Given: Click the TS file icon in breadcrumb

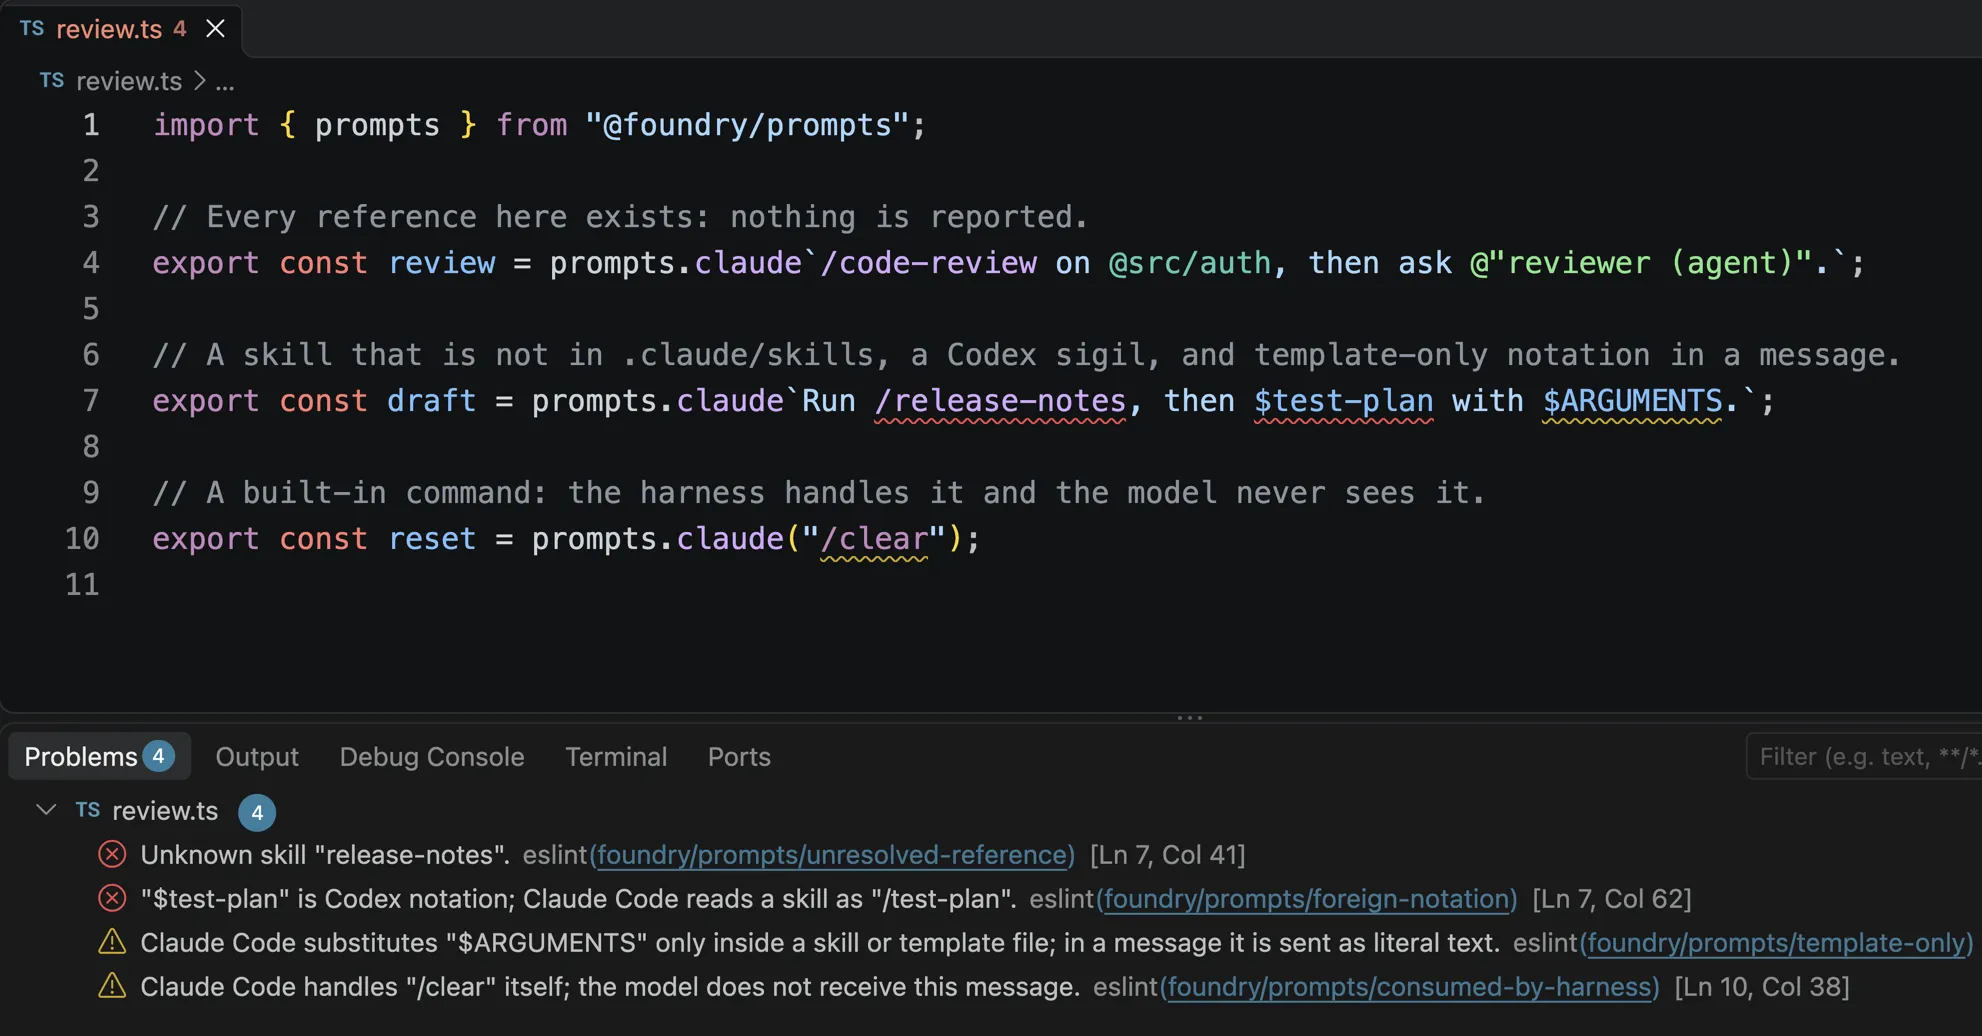Looking at the screenshot, I should [52, 81].
